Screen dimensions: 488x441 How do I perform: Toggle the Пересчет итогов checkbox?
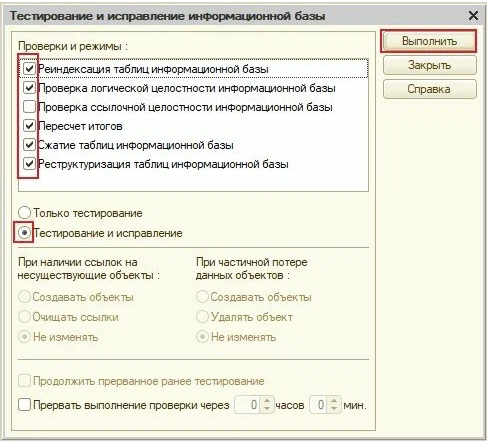point(29,126)
